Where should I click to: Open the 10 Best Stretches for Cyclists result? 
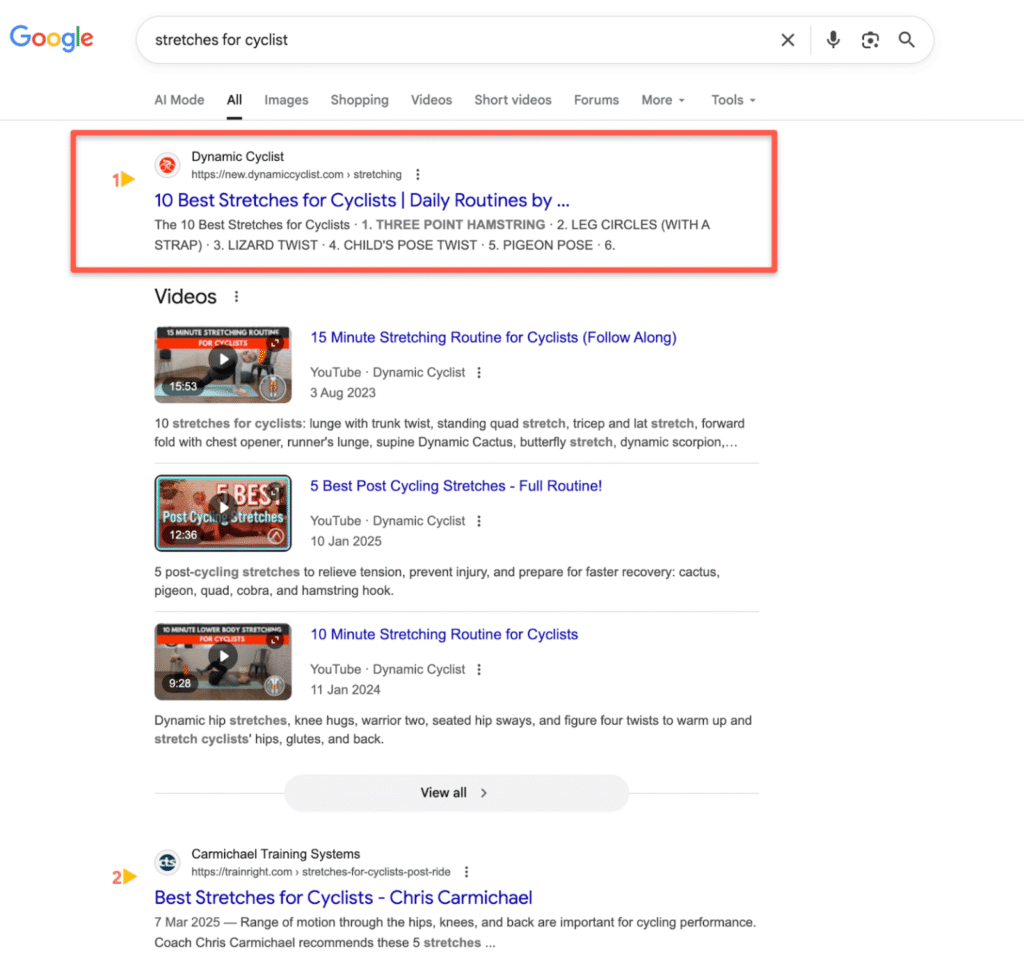(362, 200)
